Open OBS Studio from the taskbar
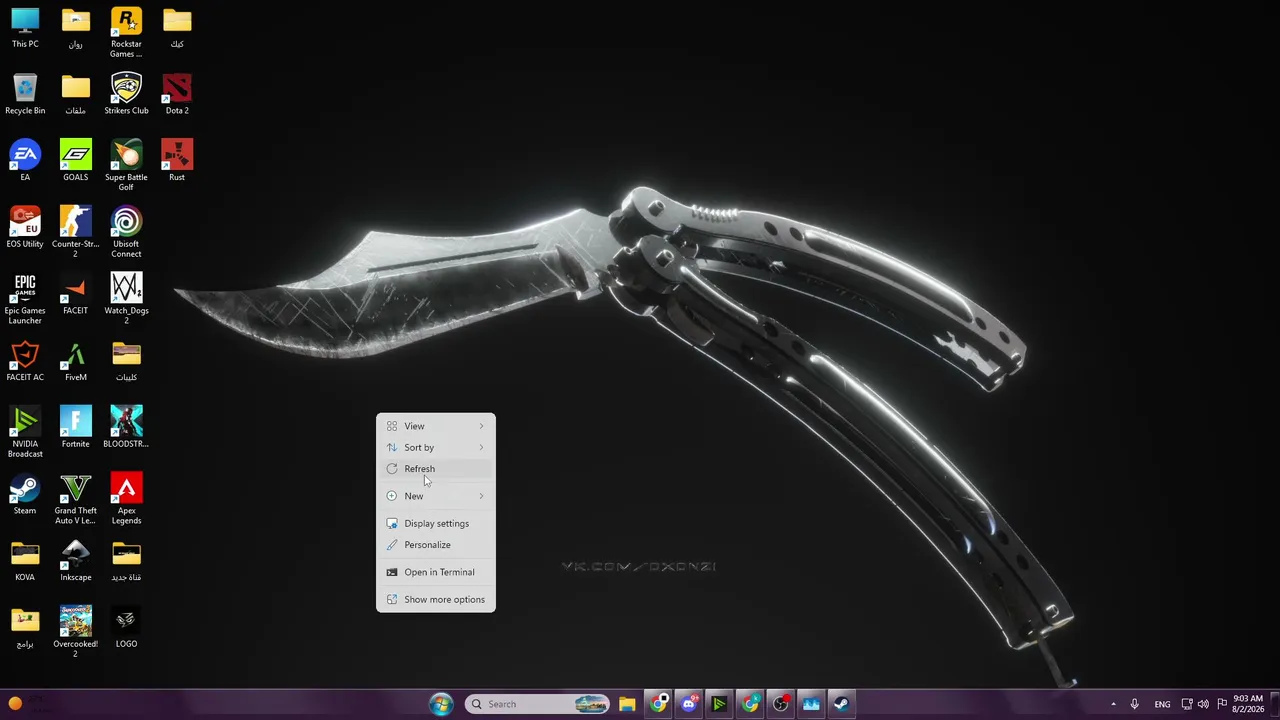Screen dimensions: 1280x720 pyautogui.click(x=780, y=704)
